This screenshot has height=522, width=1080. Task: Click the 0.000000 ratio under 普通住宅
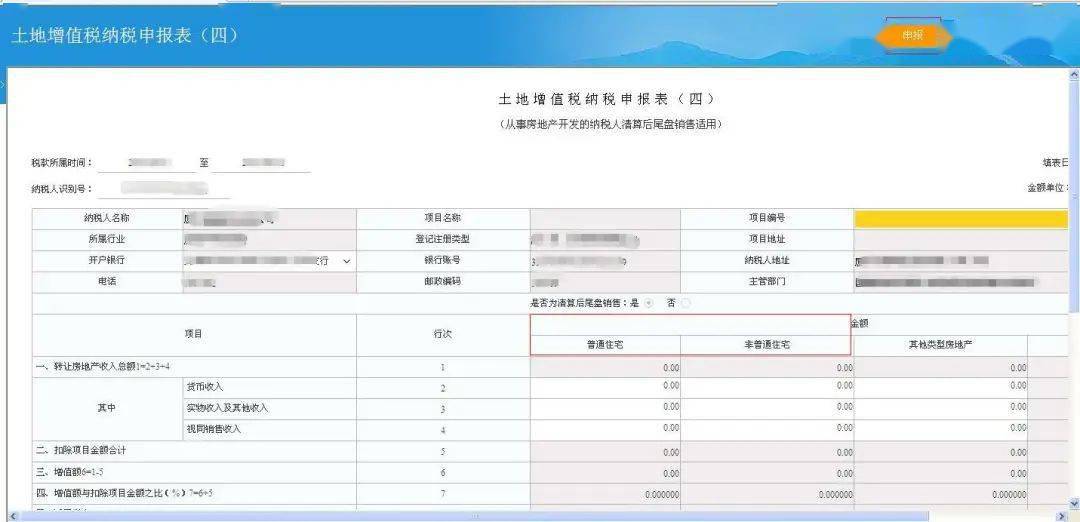[x=605, y=494]
